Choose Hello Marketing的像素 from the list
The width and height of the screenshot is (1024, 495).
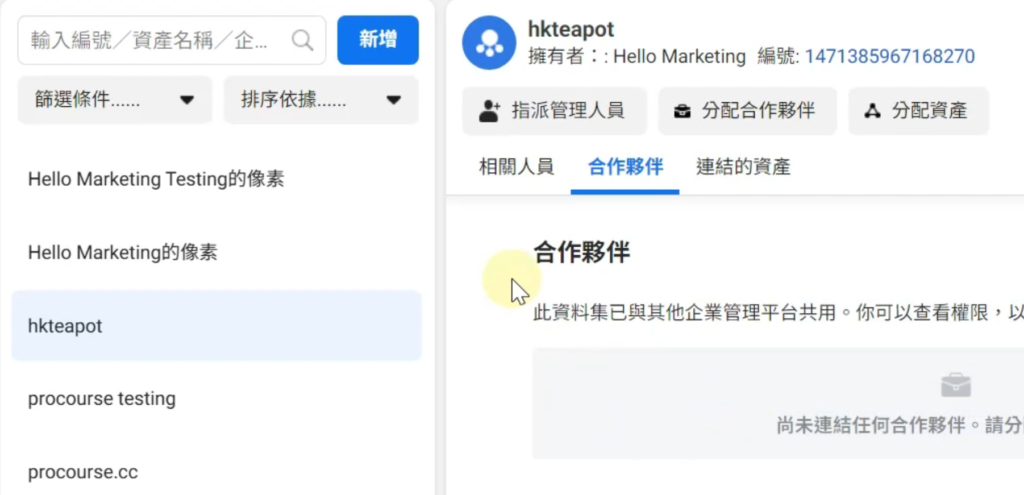tap(123, 253)
